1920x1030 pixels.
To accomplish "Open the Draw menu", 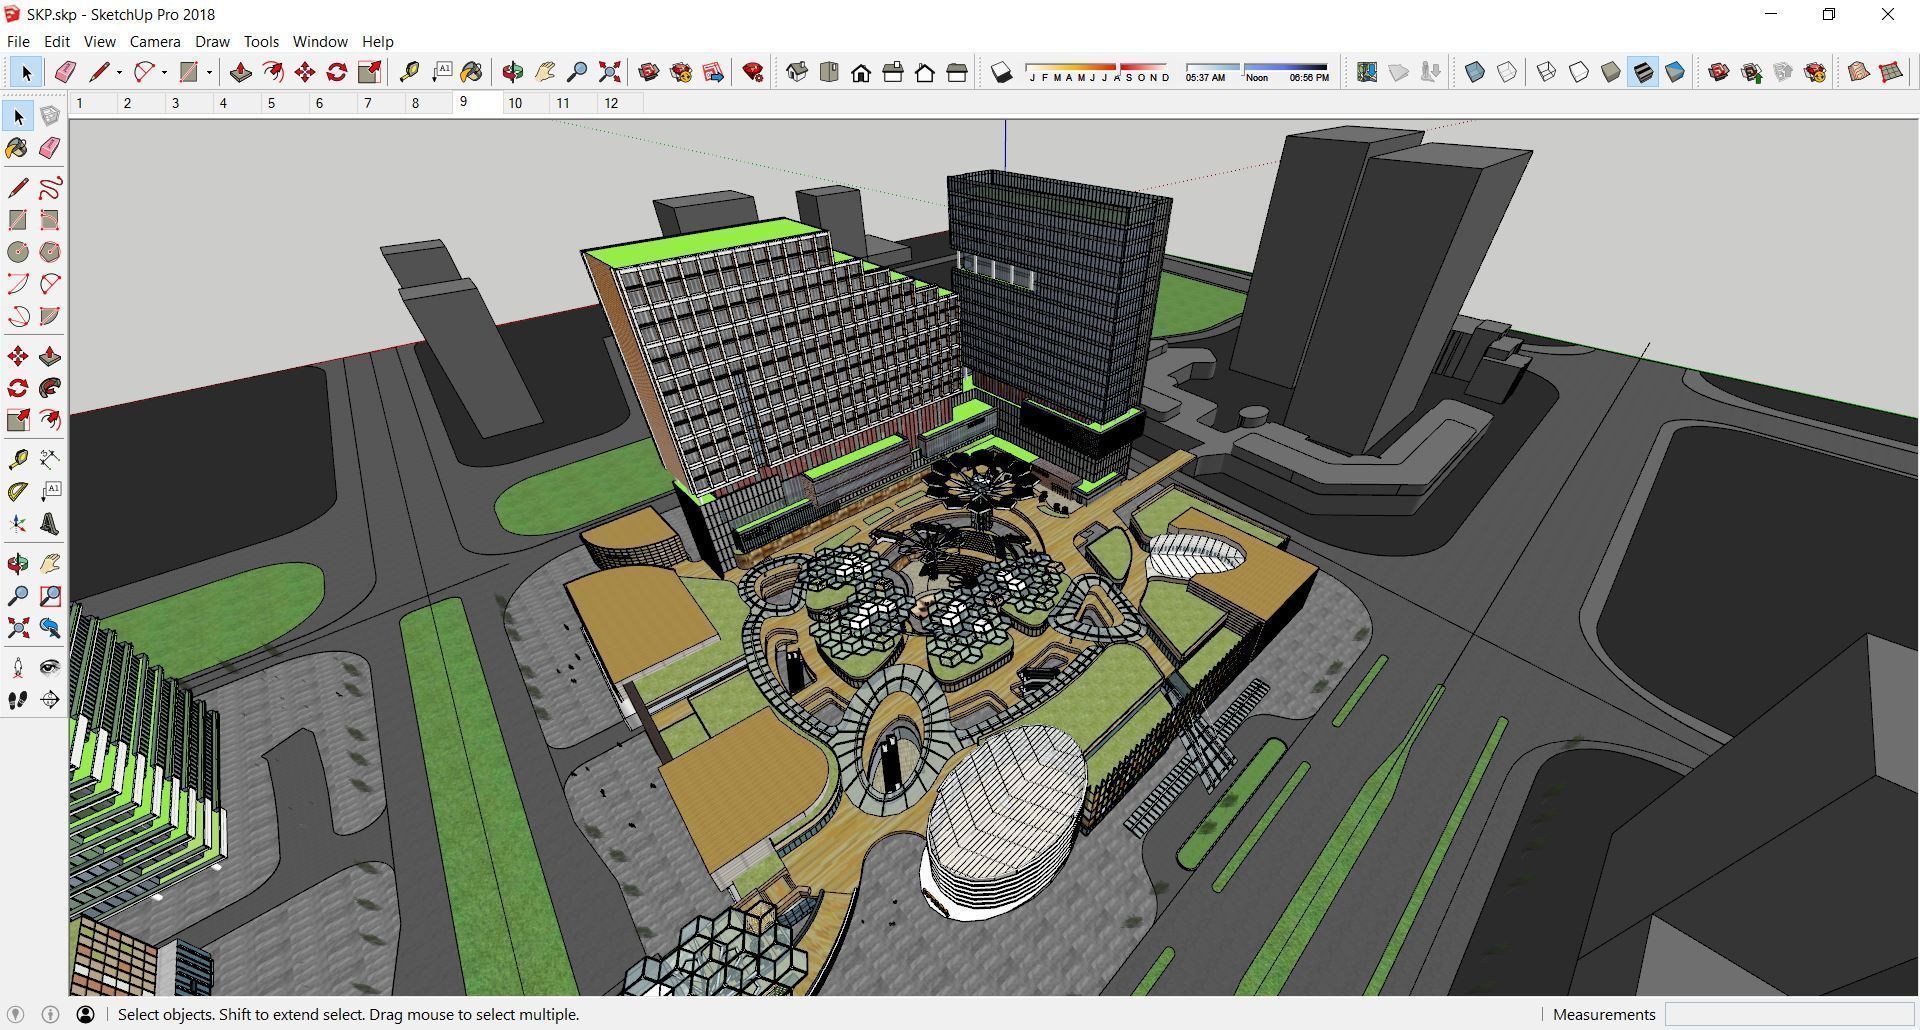I will coord(212,41).
